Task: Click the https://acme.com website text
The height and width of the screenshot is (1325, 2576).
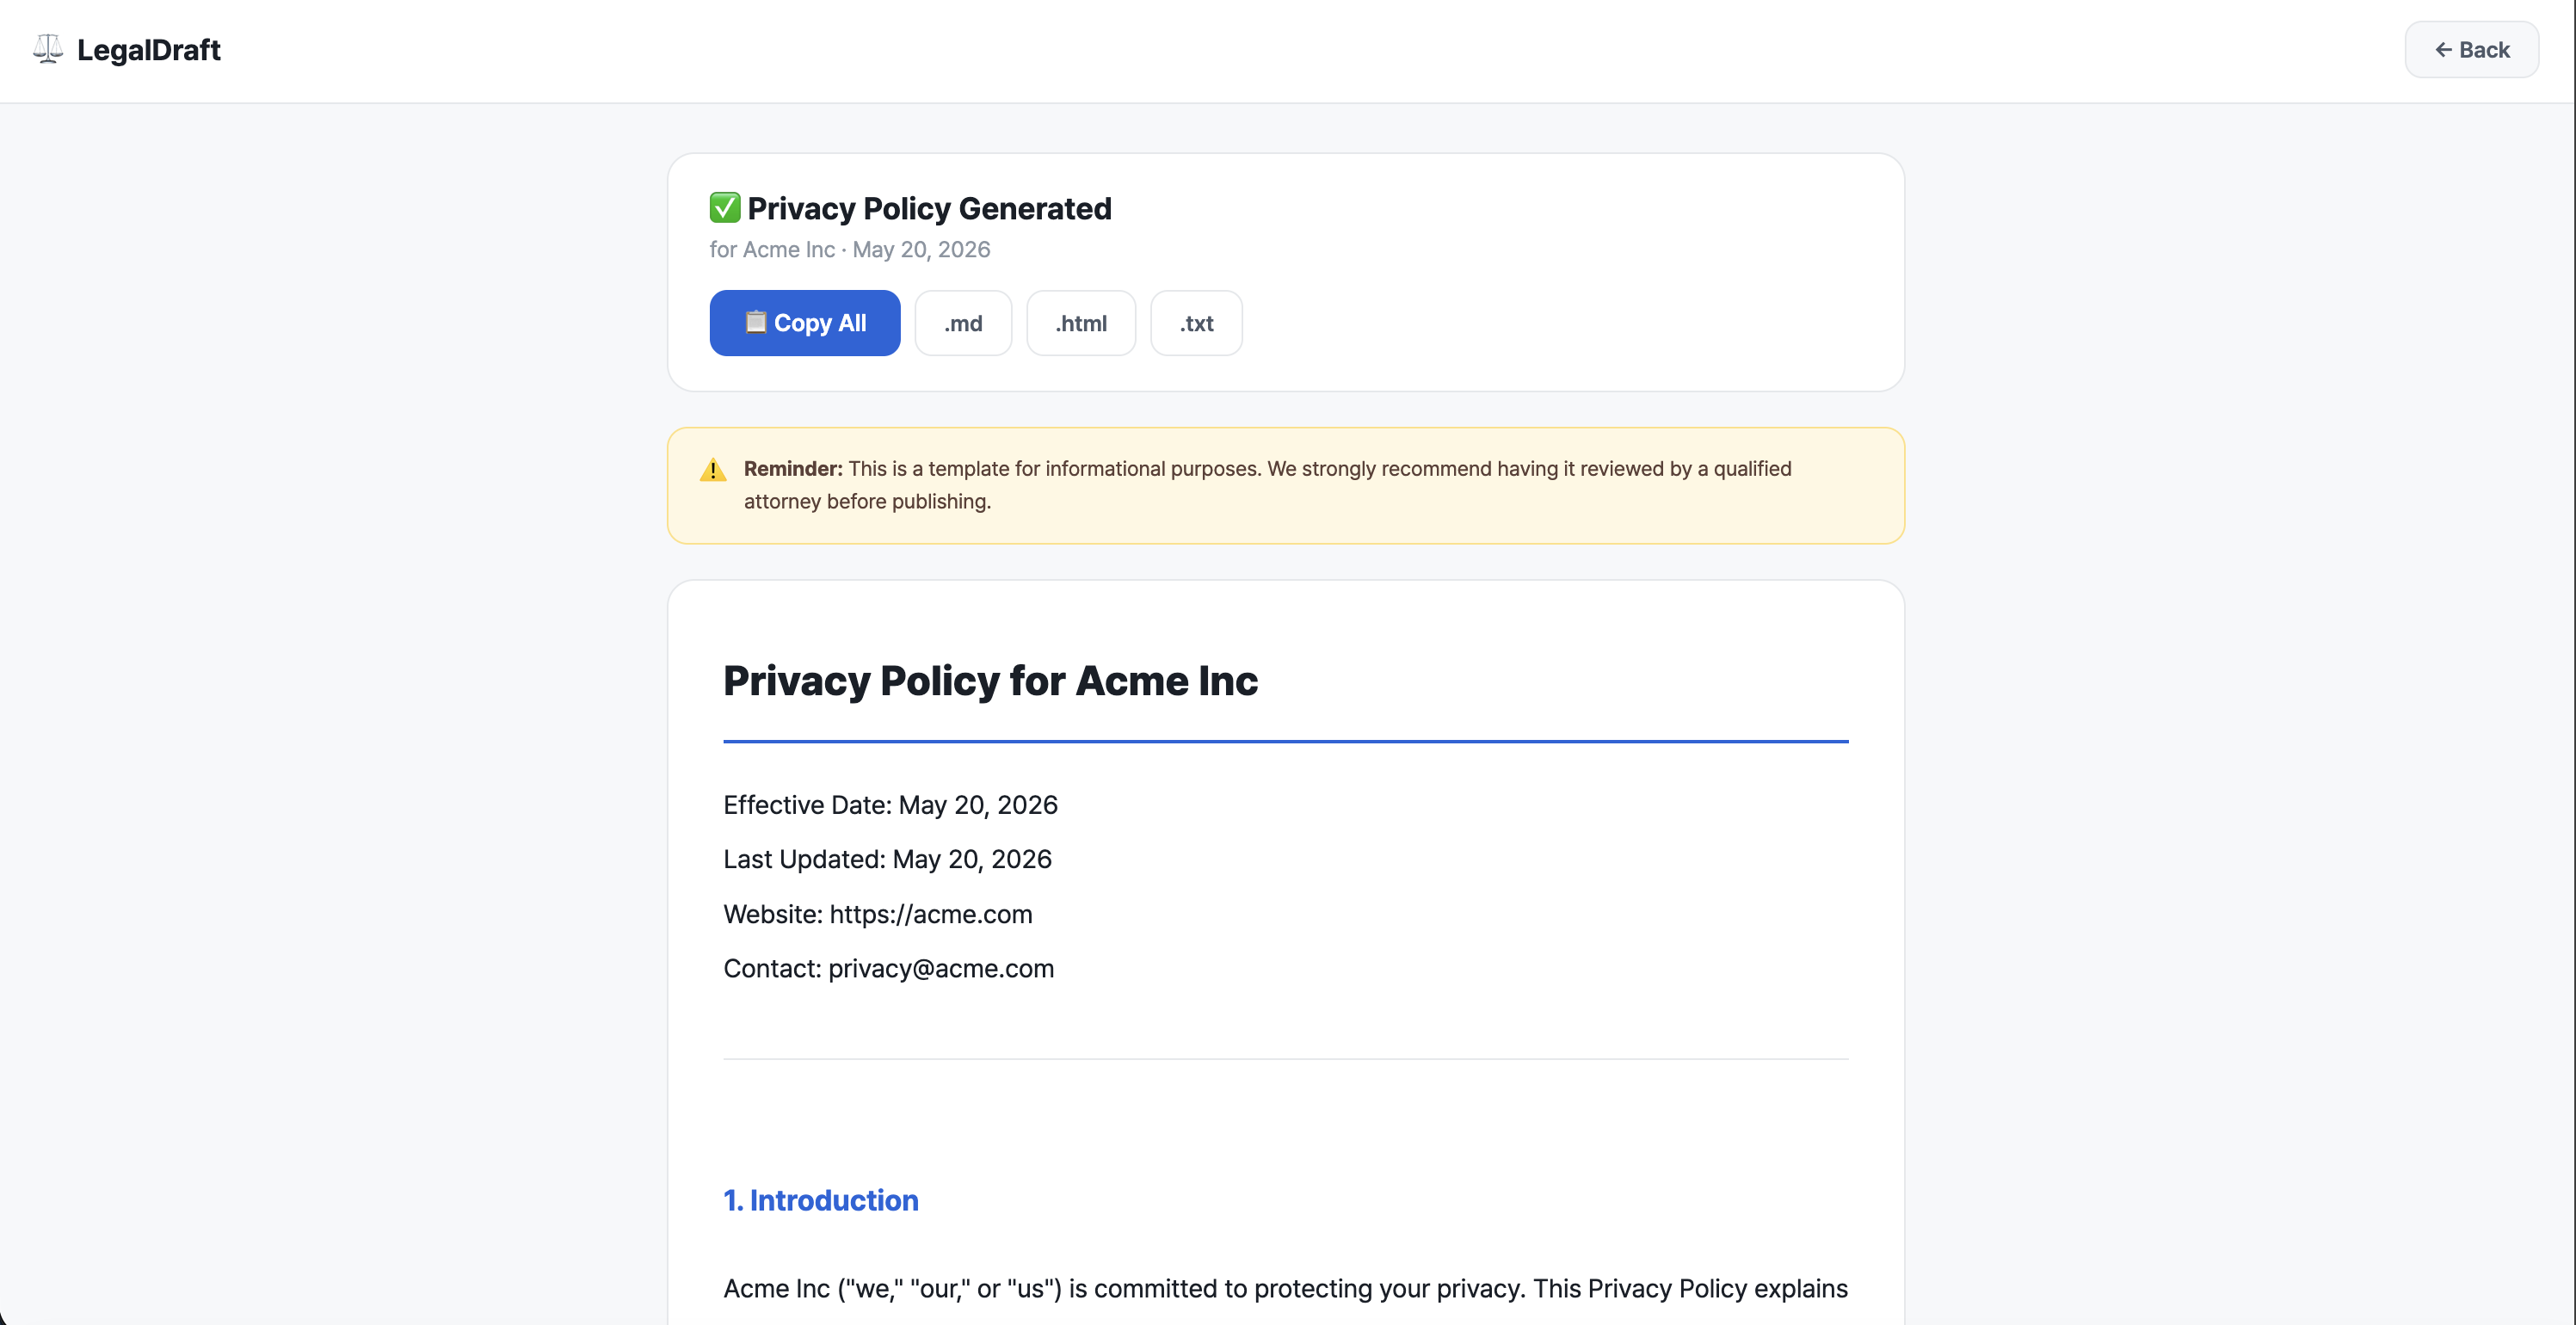Action: pyautogui.click(x=930, y=914)
